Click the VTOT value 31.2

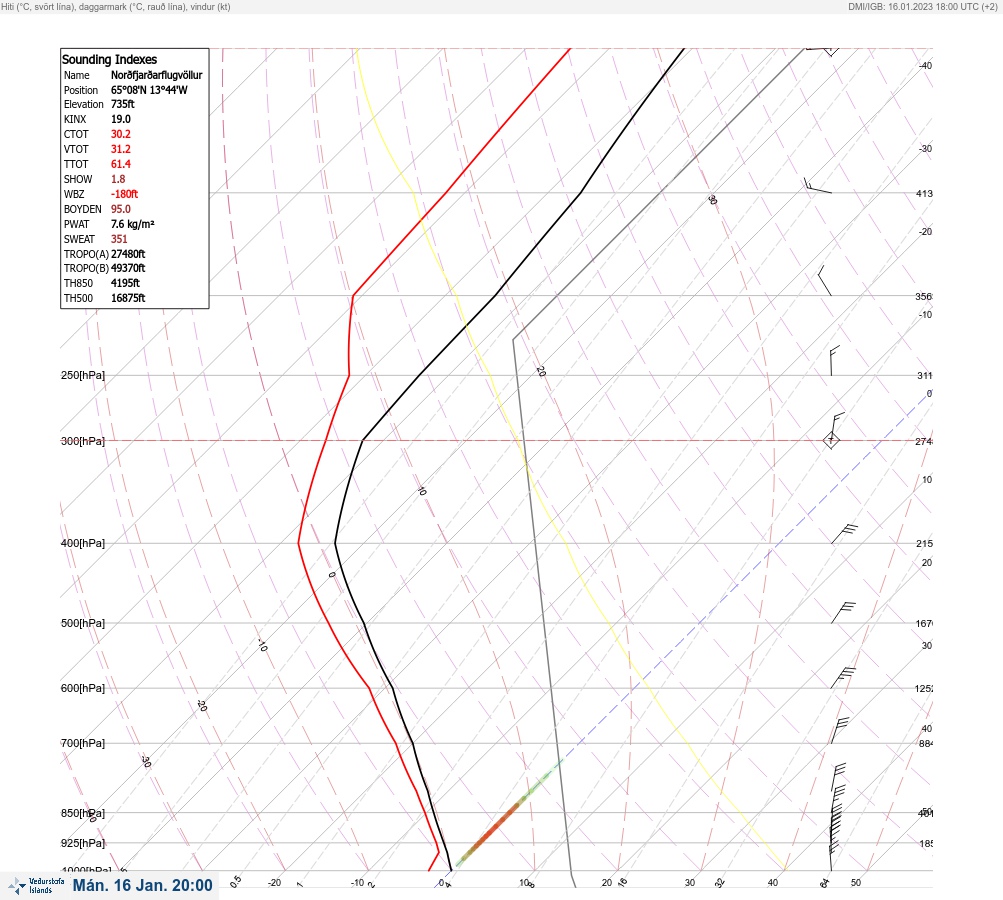coord(121,149)
